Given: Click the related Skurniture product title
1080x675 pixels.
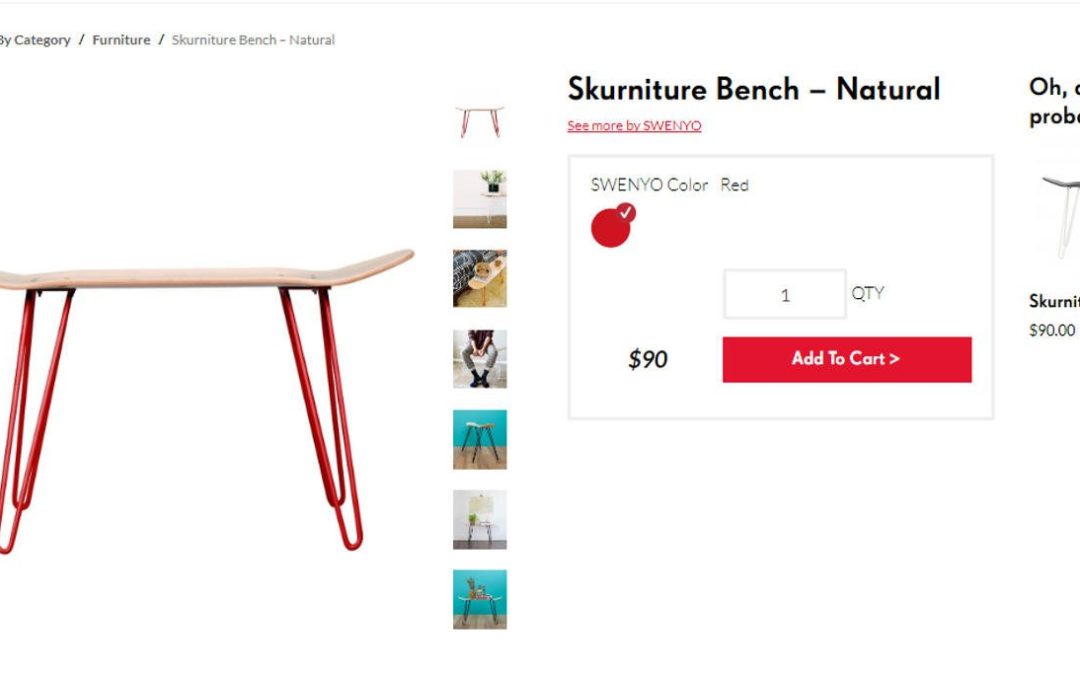Looking at the screenshot, I should 1055,301.
